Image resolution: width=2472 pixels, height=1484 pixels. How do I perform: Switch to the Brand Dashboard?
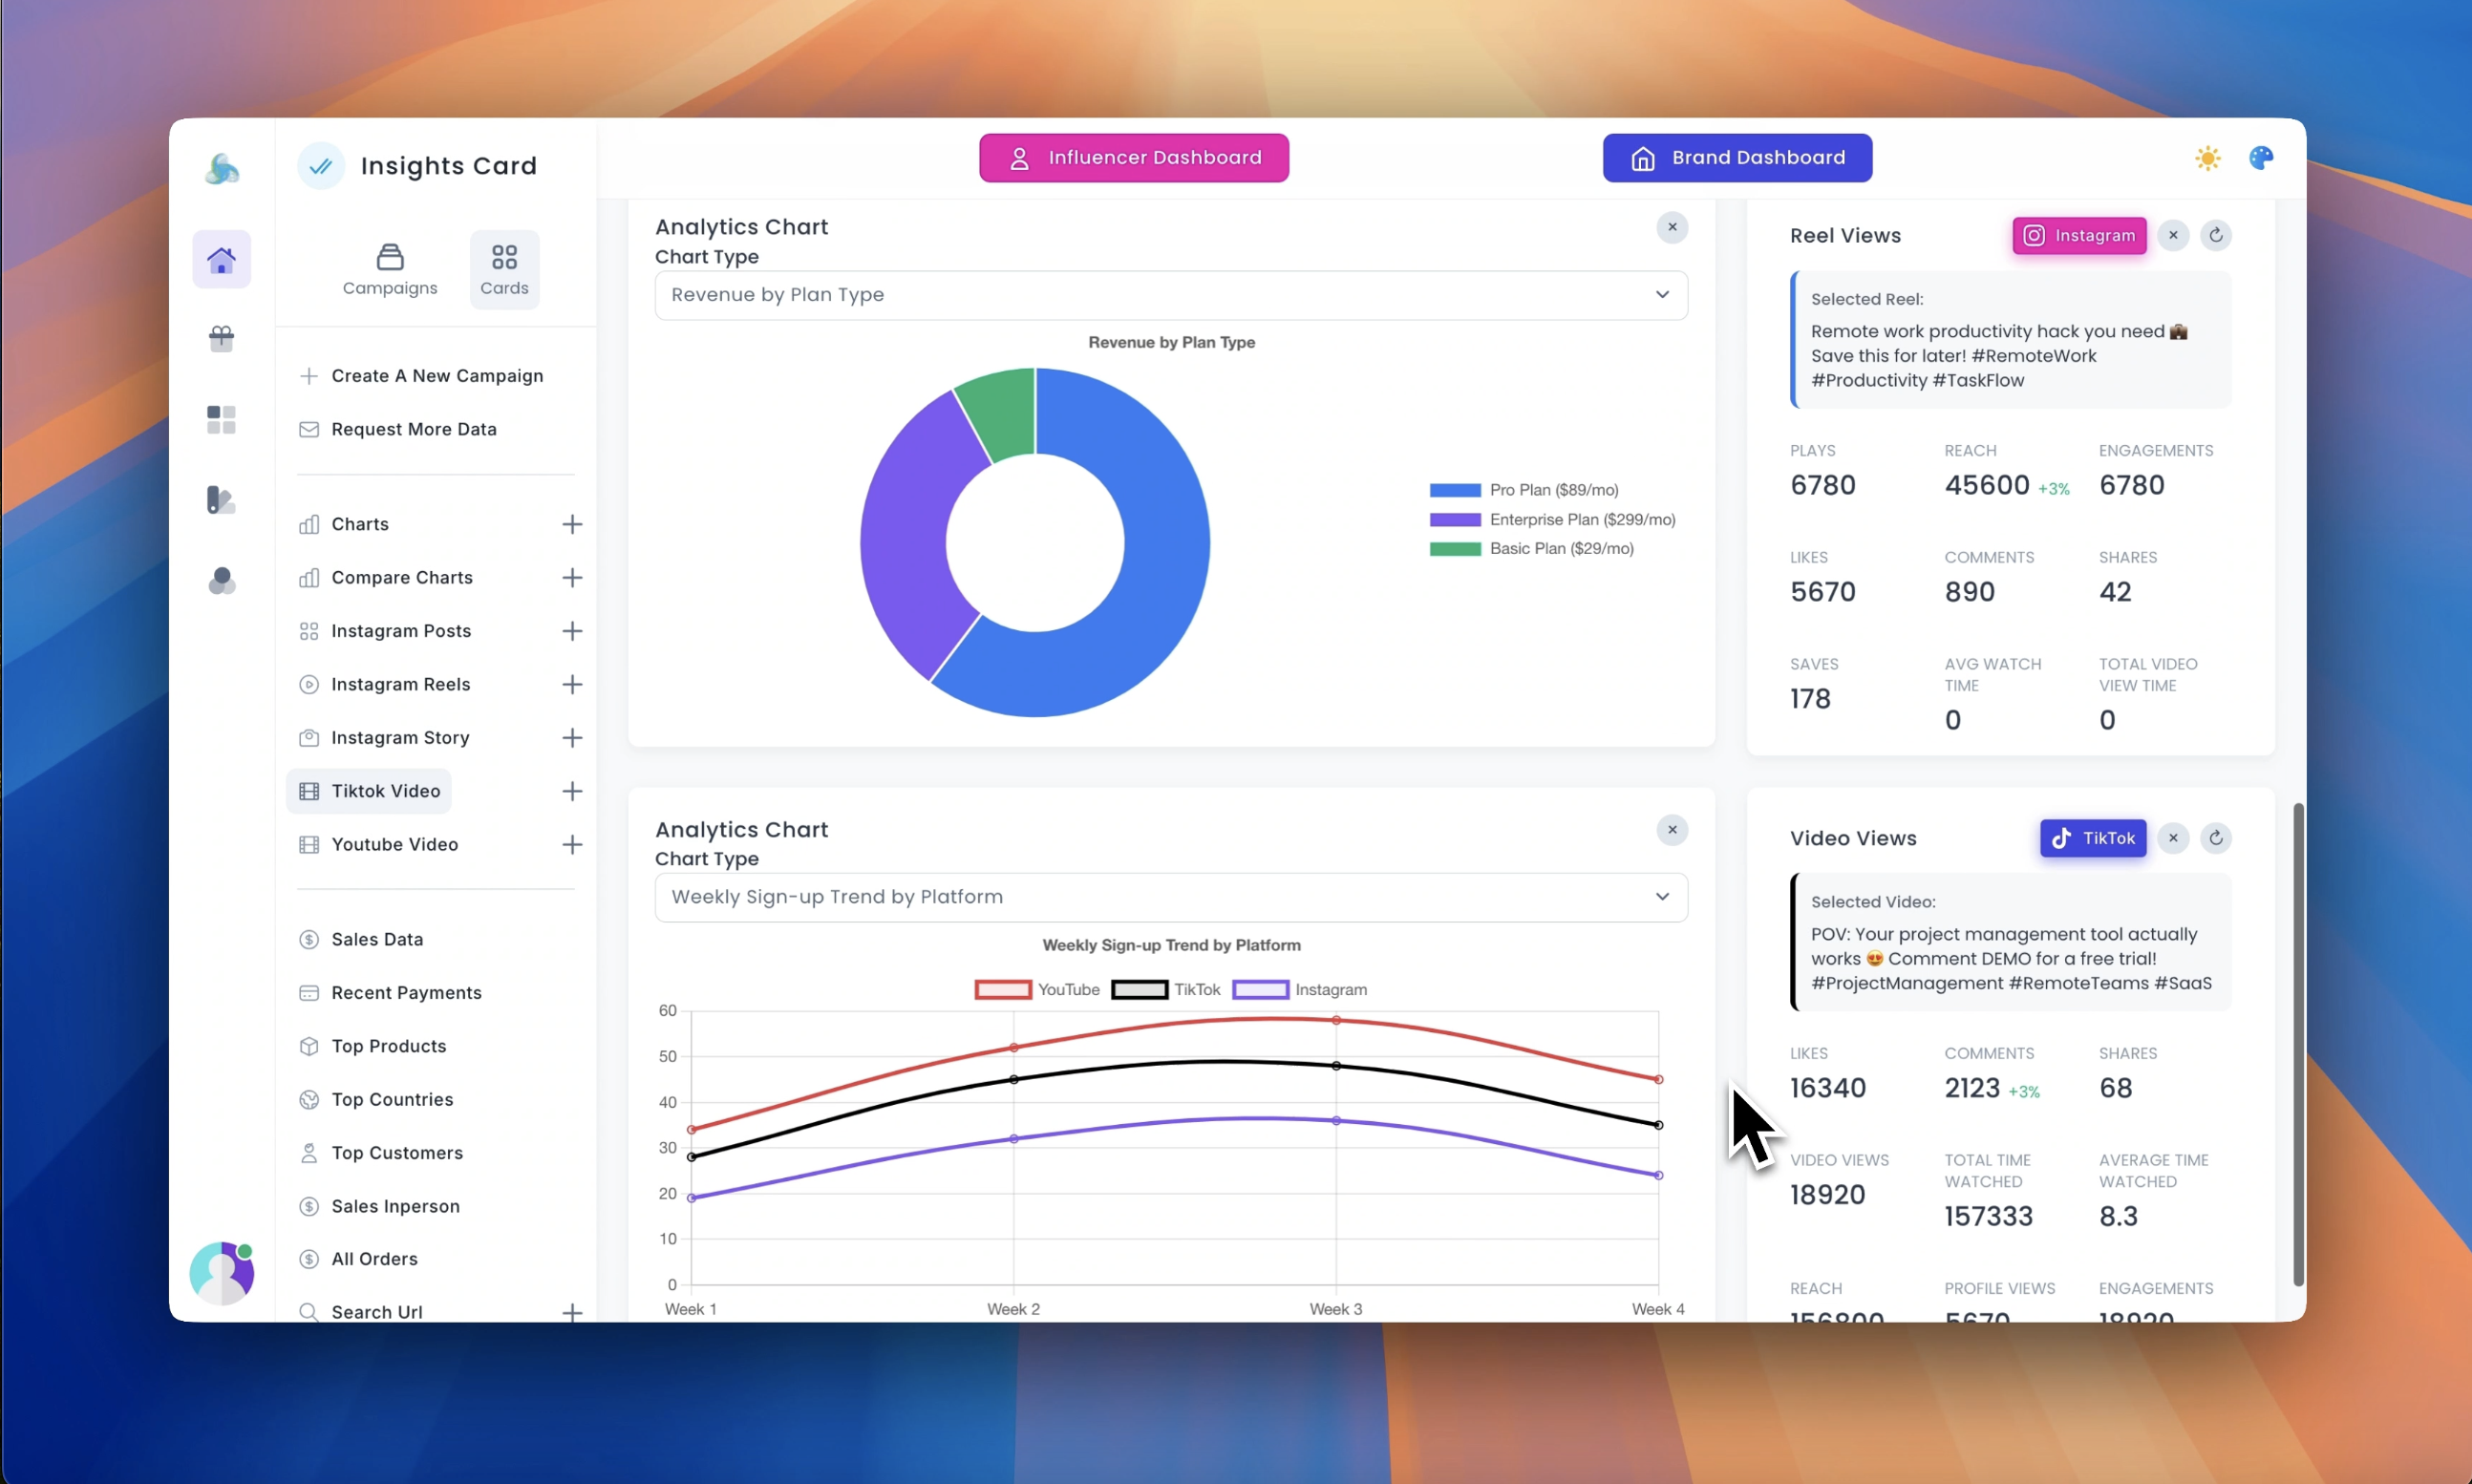tap(1737, 157)
